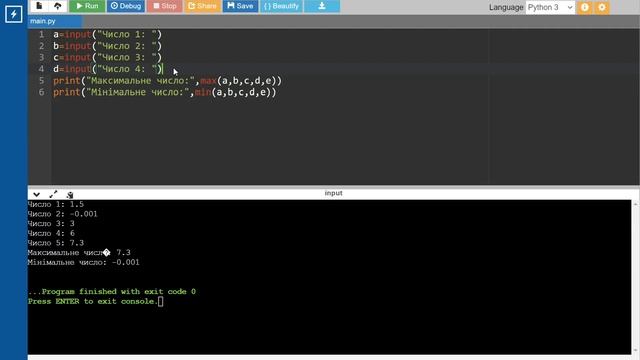Select the main.py tab

tap(55, 21)
